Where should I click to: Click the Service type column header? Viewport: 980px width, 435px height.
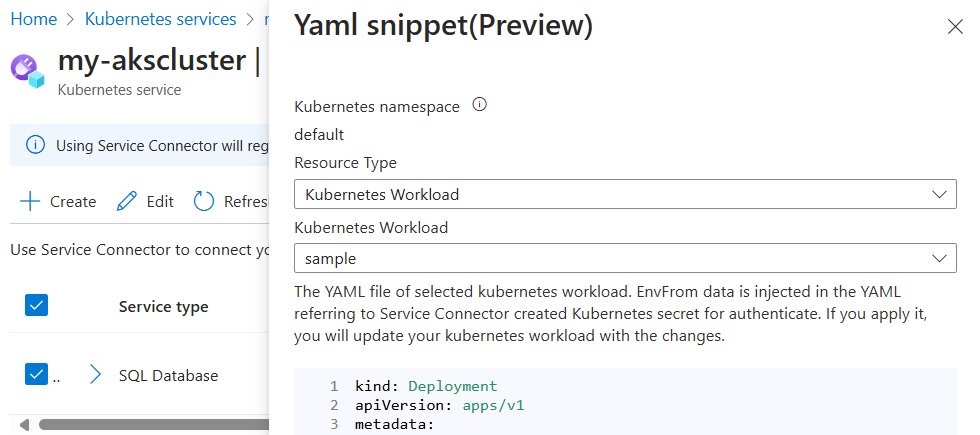pos(163,307)
